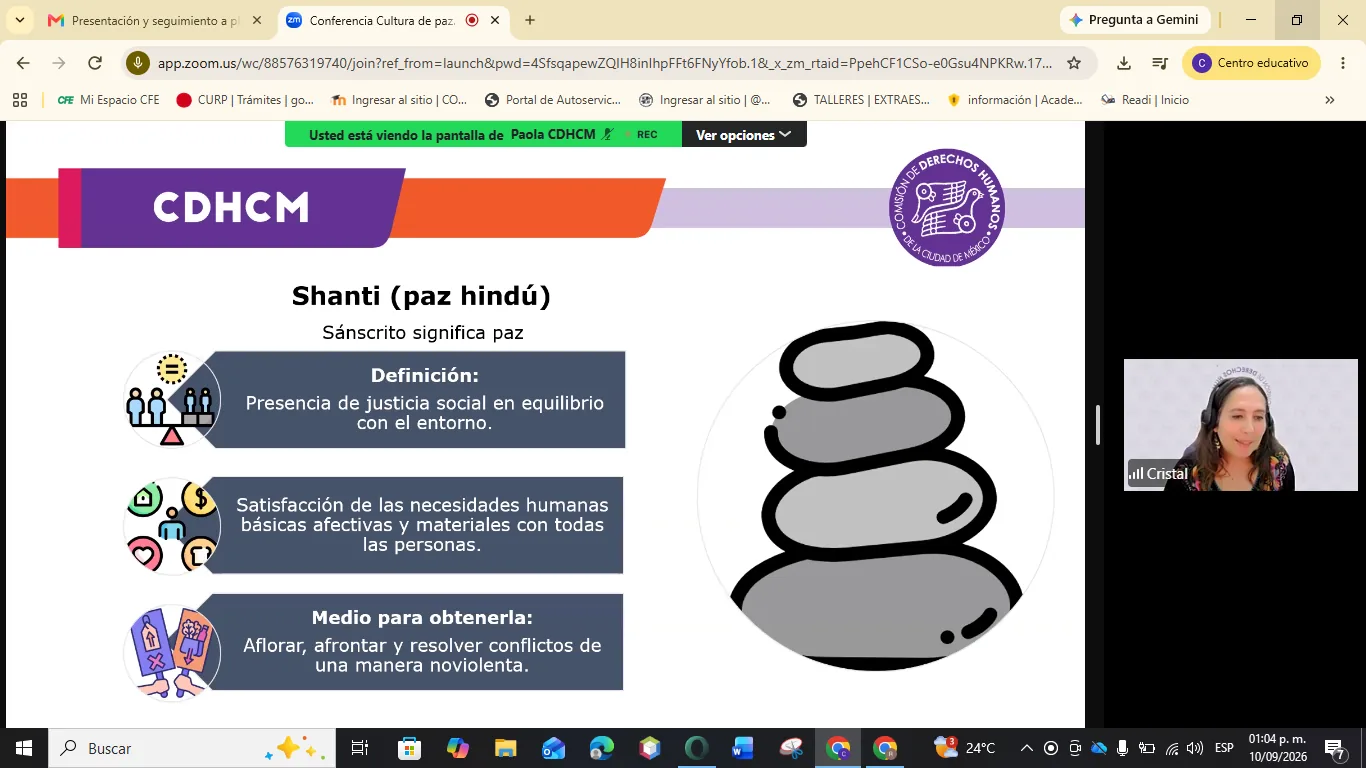Image resolution: width=1366 pixels, height=768 pixels.
Task: Open the información Acade bookmark
Action: pos(1015,100)
